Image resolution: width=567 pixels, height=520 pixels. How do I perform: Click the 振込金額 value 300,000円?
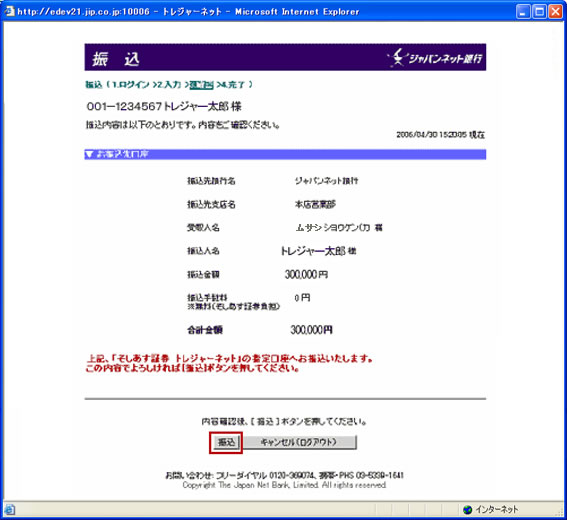[306, 274]
